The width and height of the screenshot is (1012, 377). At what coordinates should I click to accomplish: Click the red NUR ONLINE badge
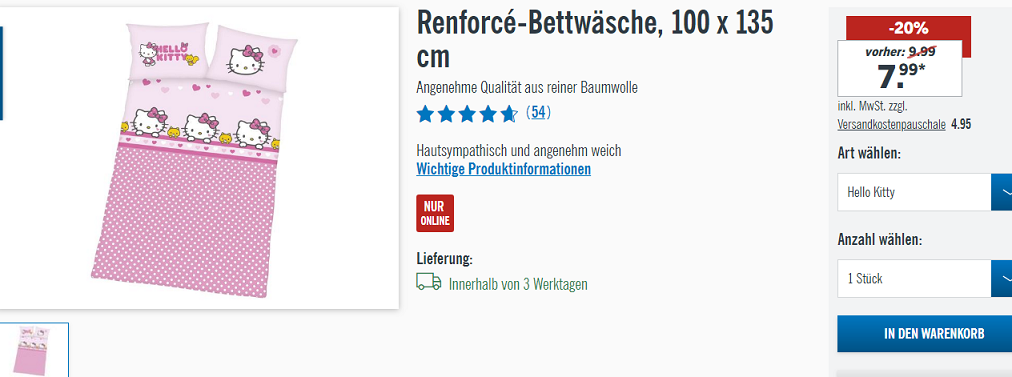(435, 213)
